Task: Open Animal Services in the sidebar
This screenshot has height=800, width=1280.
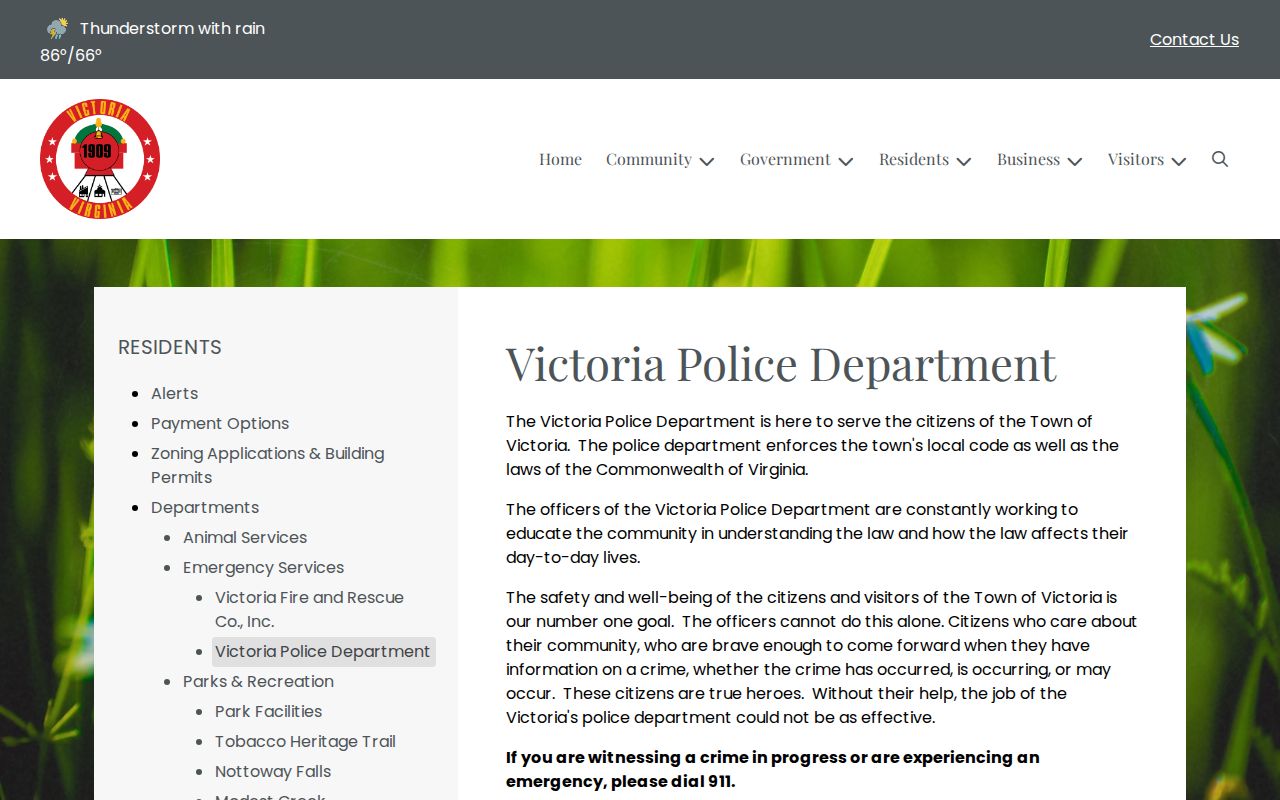Action: pyautogui.click(x=245, y=537)
